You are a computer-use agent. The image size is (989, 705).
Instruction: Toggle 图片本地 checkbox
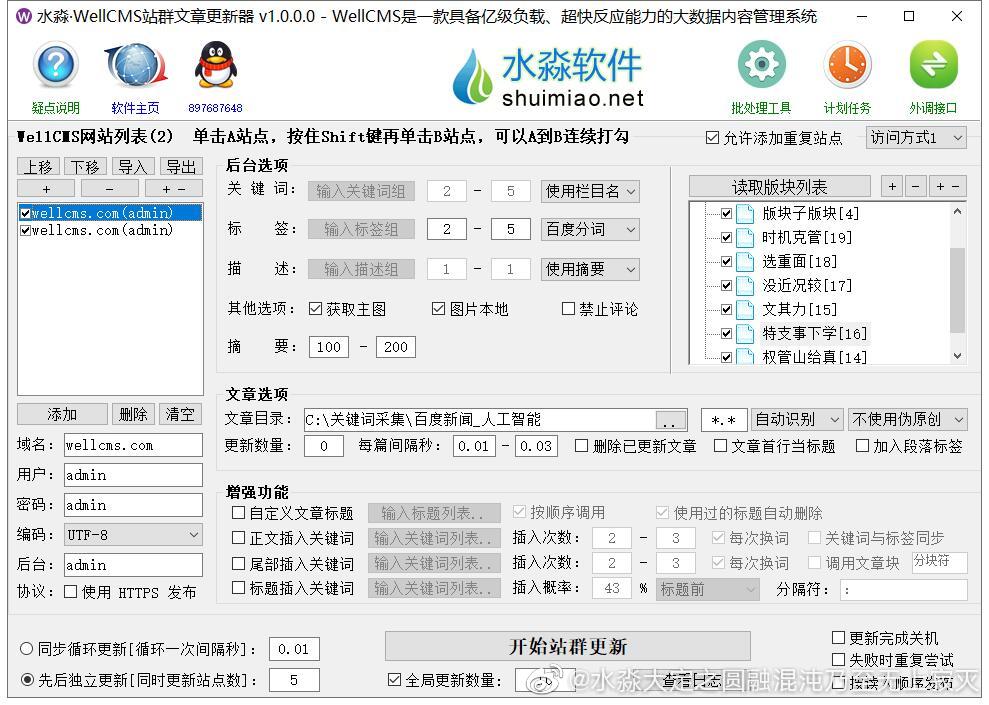tap(438, 309)
